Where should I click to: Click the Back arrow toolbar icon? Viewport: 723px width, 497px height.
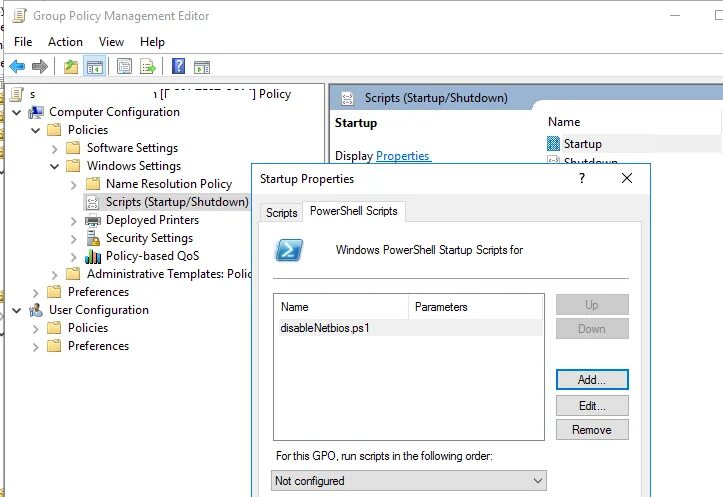coord(17,67)
